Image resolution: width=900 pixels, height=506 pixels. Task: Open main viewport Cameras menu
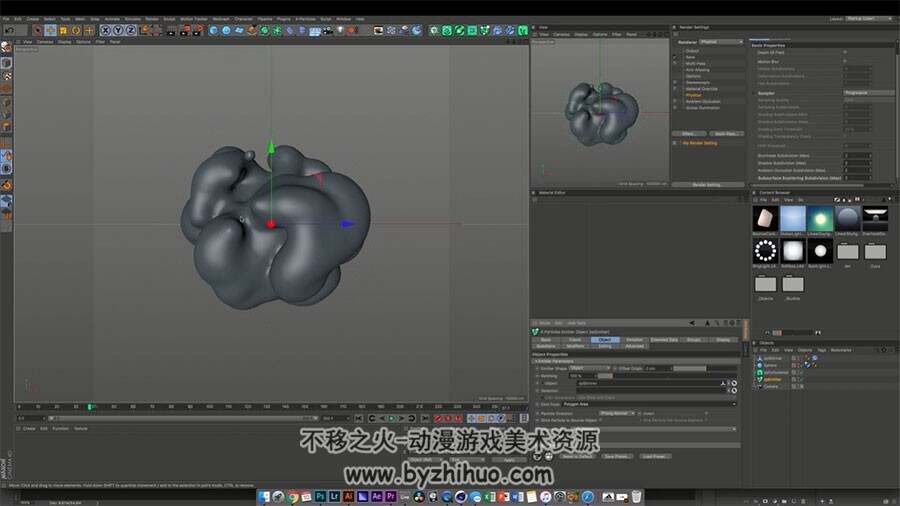[45, 42]
